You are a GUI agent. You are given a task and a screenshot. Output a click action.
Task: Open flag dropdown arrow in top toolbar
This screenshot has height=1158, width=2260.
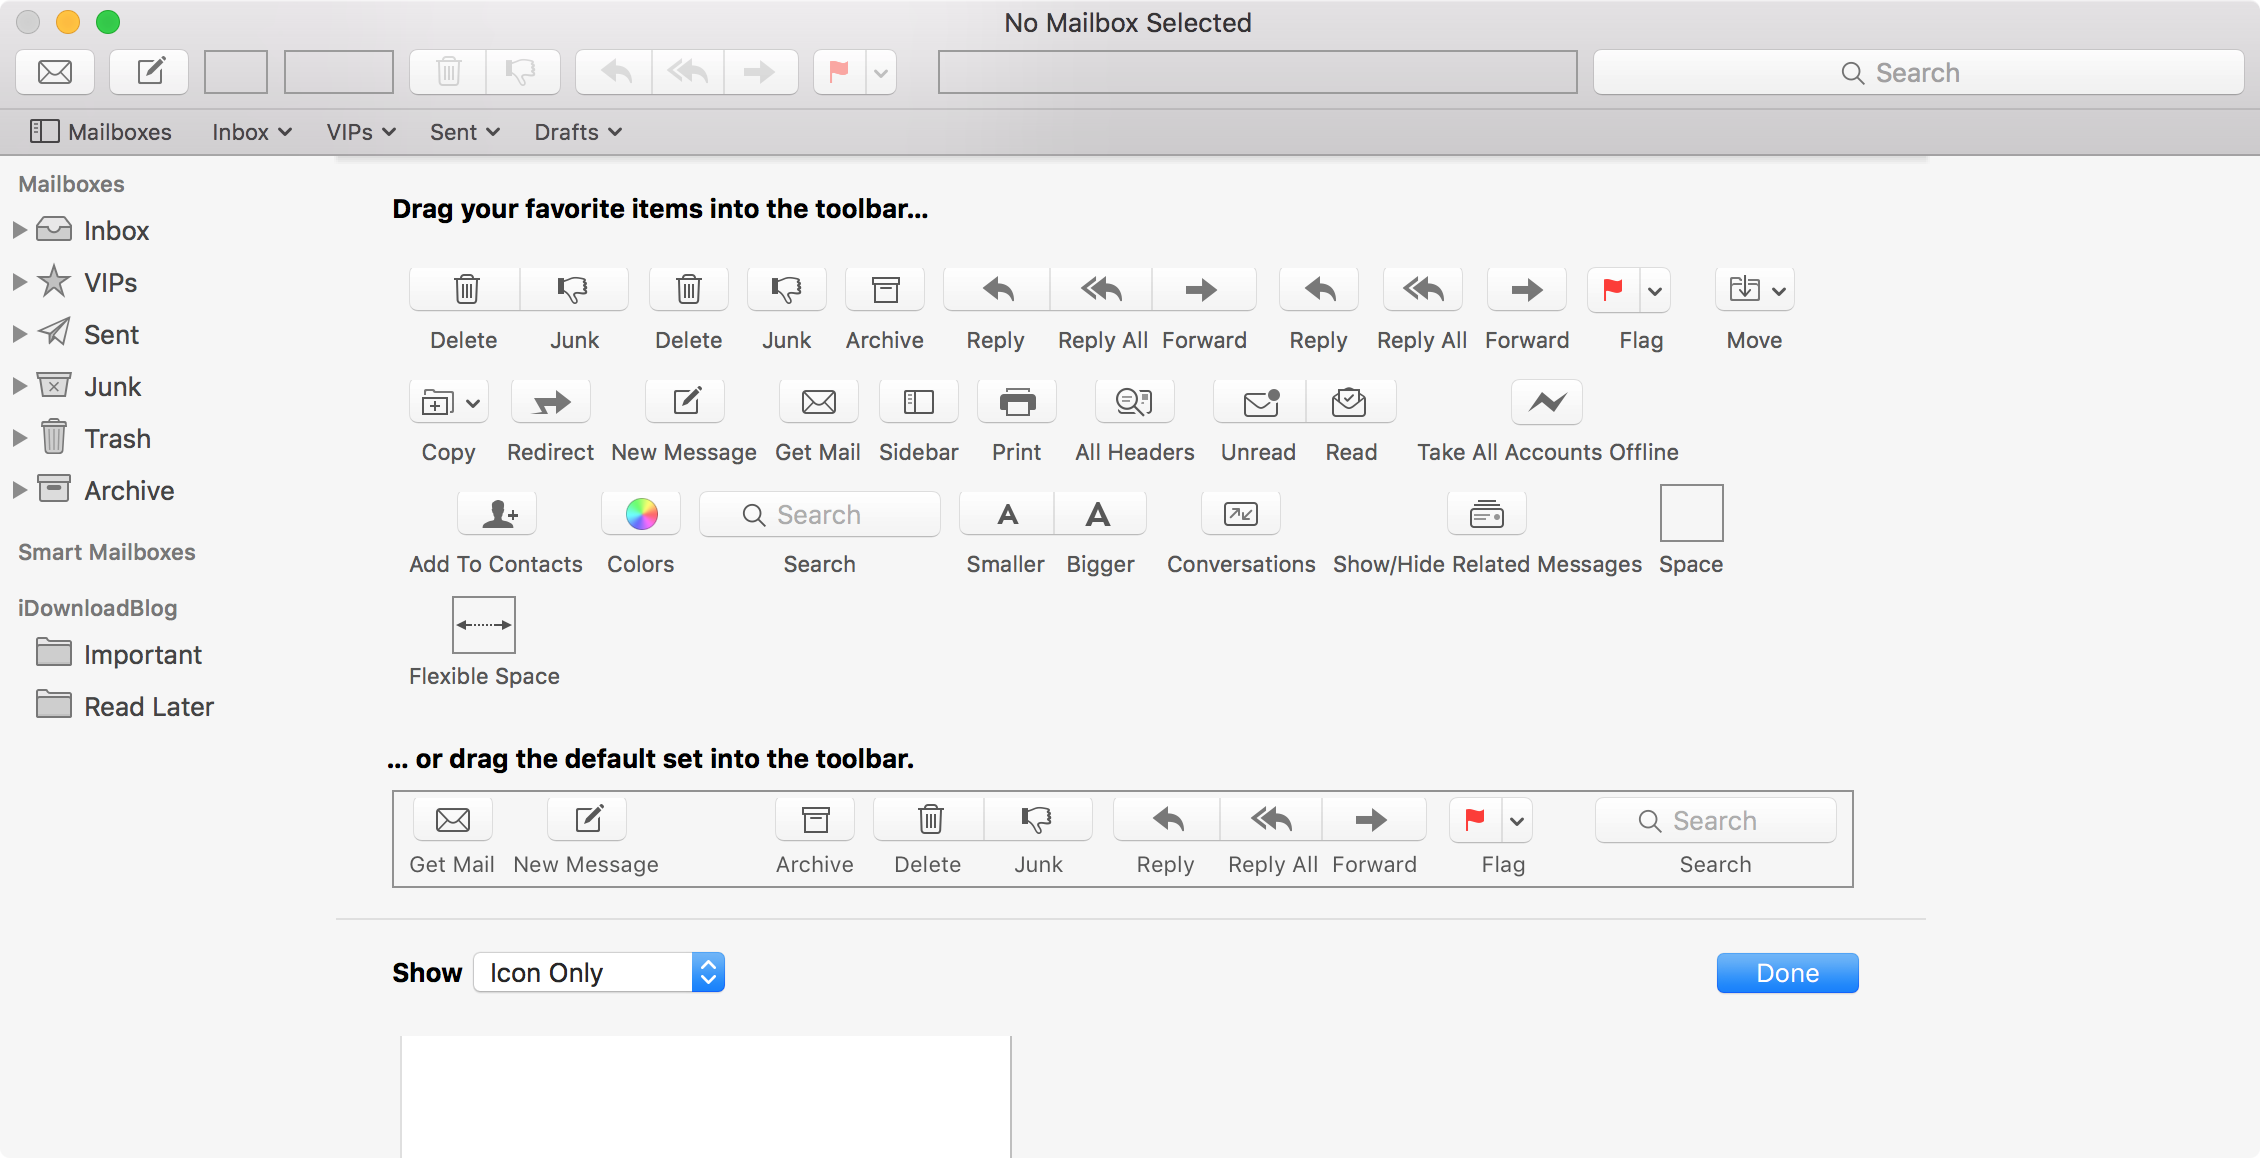(x=881, y=72)
